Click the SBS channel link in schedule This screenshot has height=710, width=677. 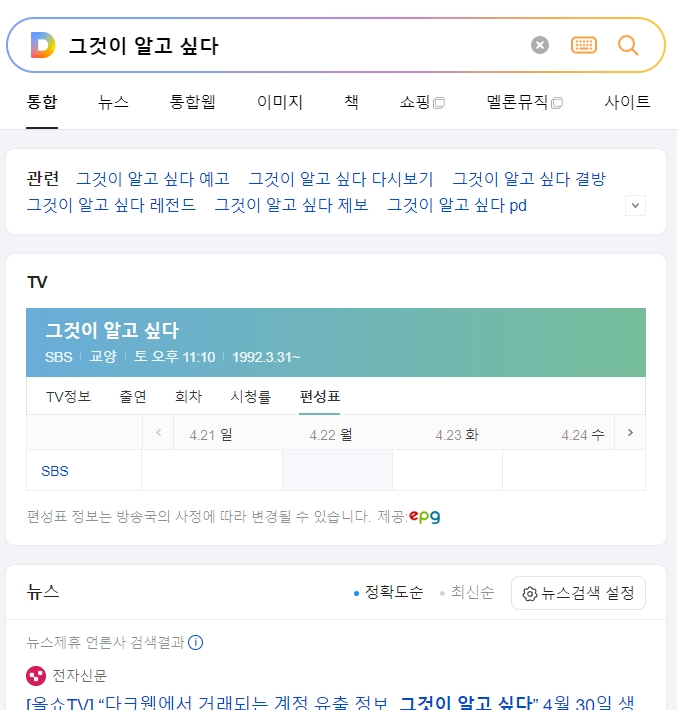[55, 471]
